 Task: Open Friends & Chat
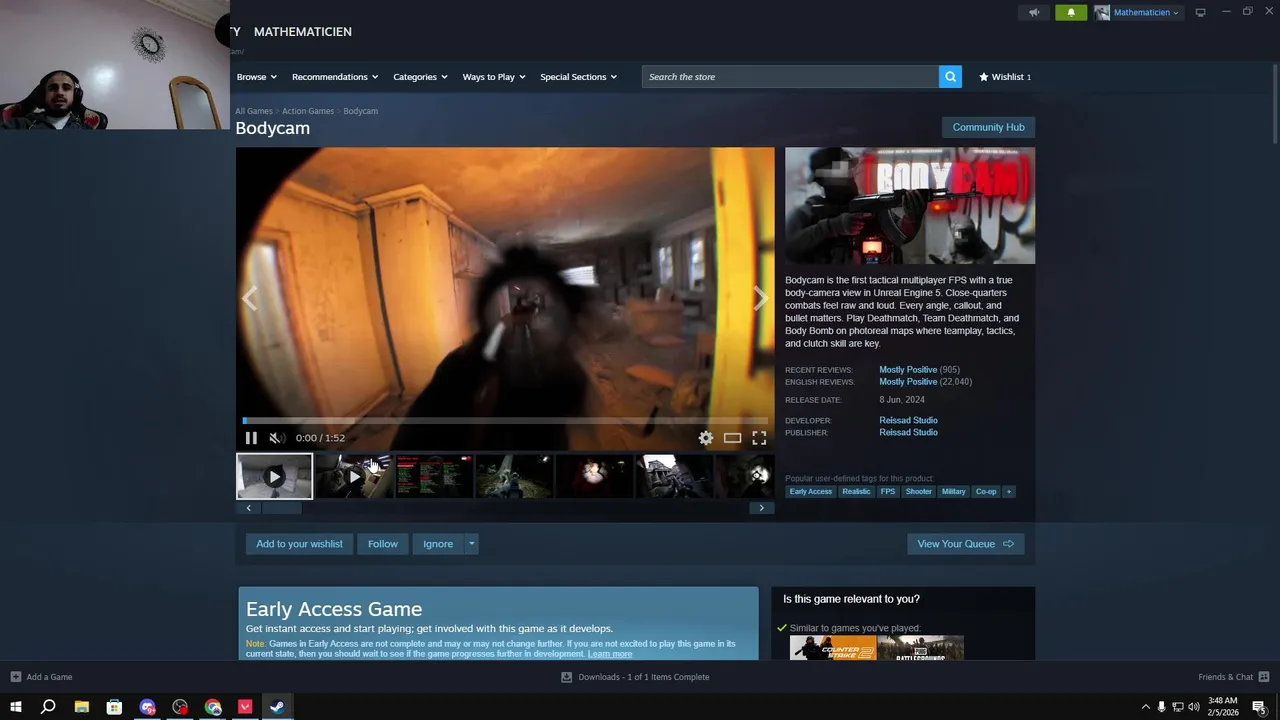click(x=1234, y=677)
